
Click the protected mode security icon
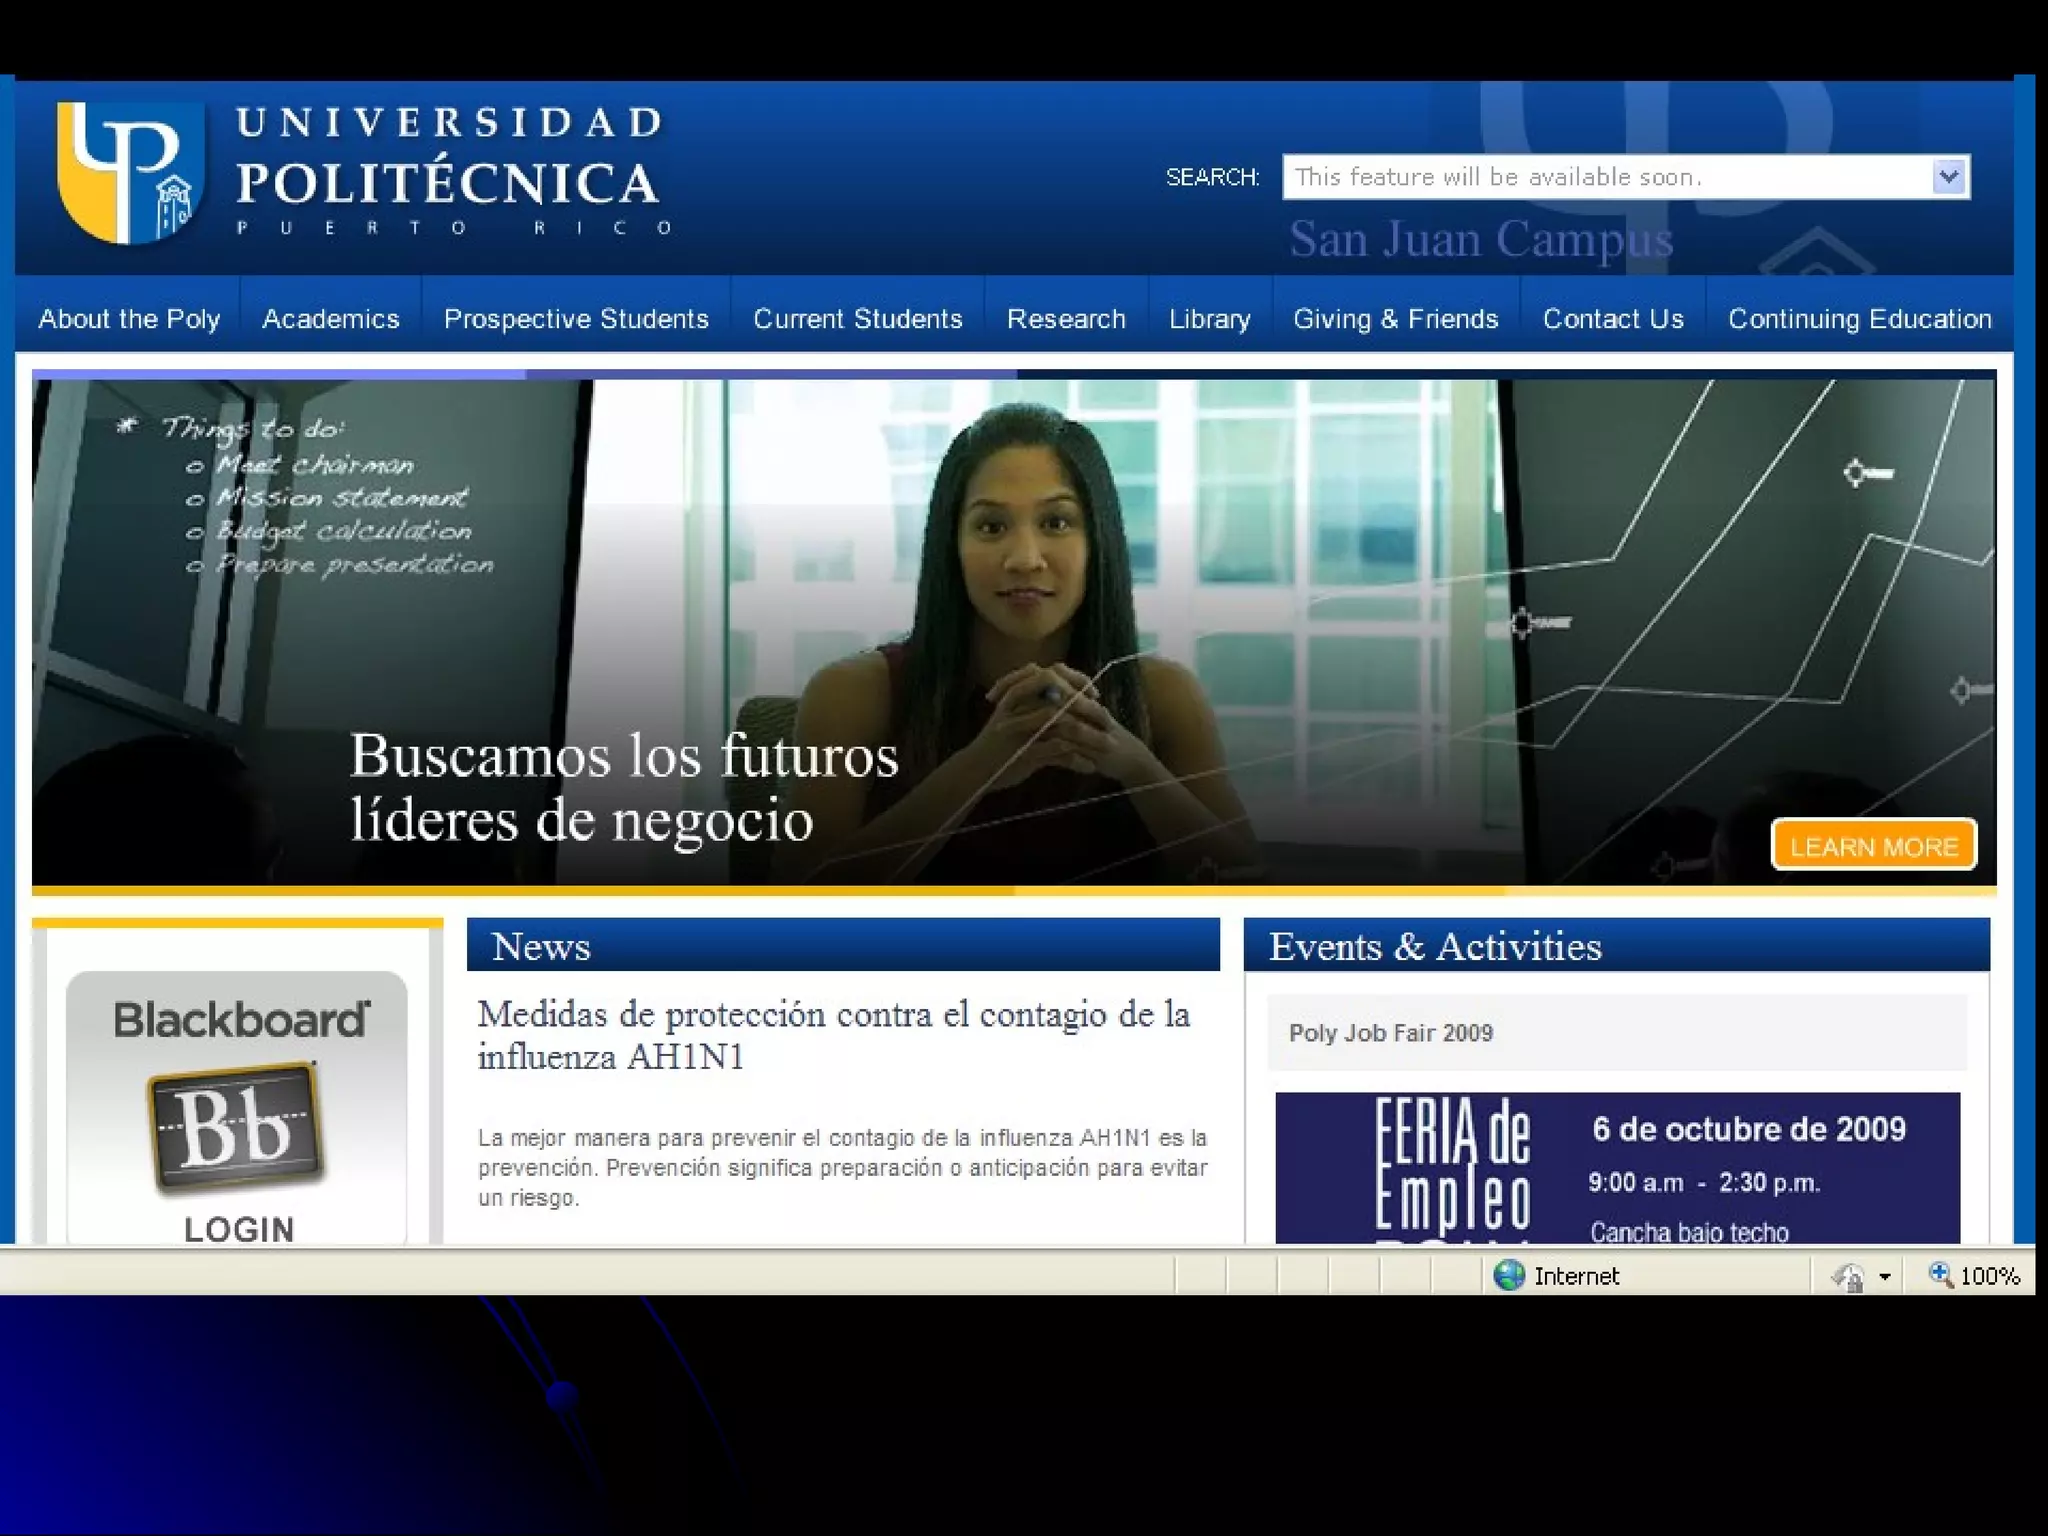[1848, 1276]
